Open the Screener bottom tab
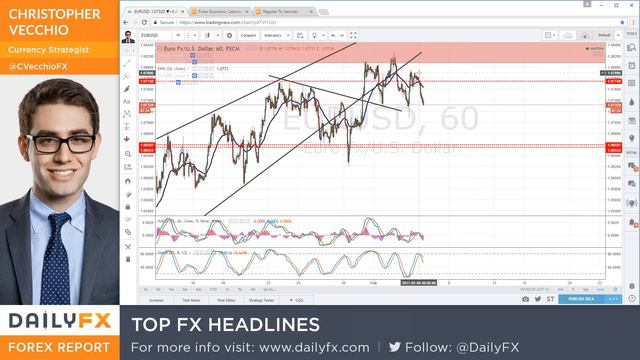This screenshot has height=360, width=640. tap(156, 300)
